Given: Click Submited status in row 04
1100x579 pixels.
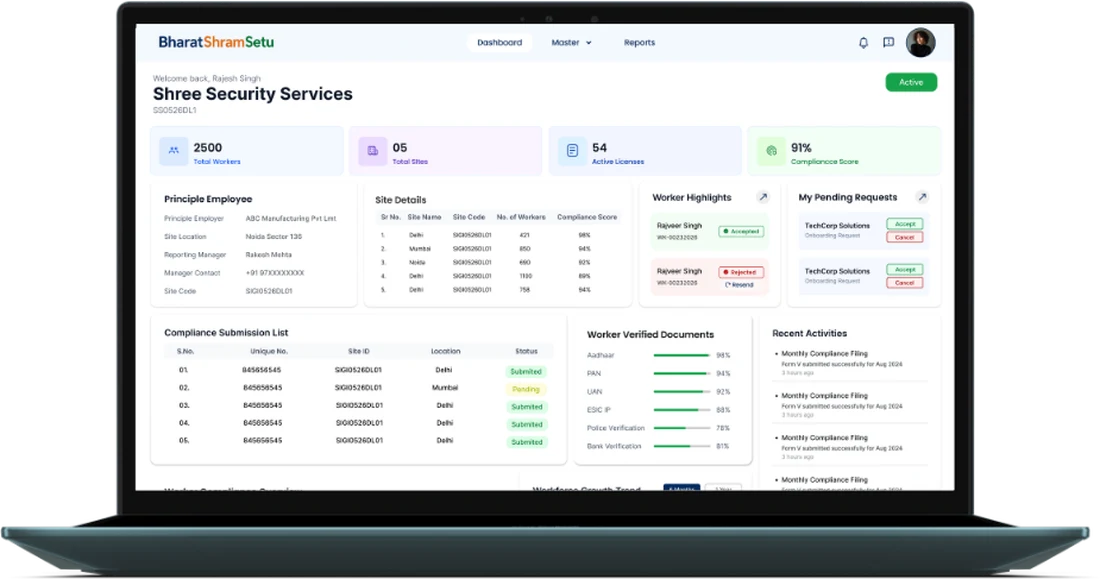Looking at the screenshot, I should tap(526, 424).
